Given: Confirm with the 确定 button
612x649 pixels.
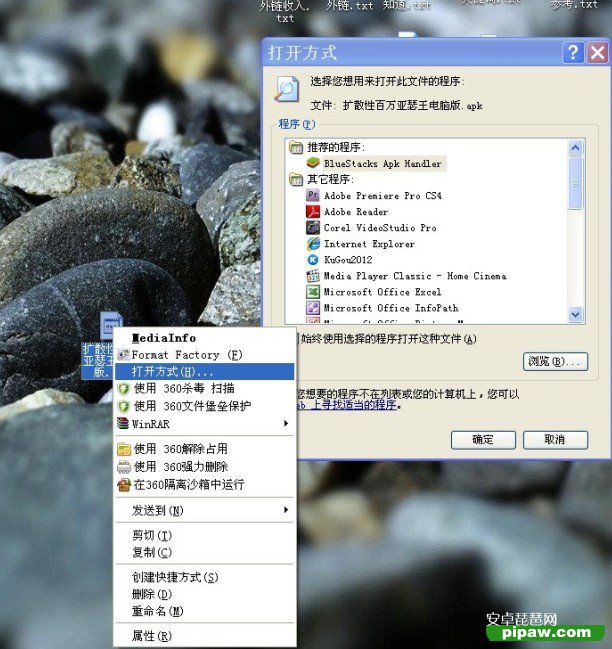Looking at the screenshot, I should tap(483, 439).
